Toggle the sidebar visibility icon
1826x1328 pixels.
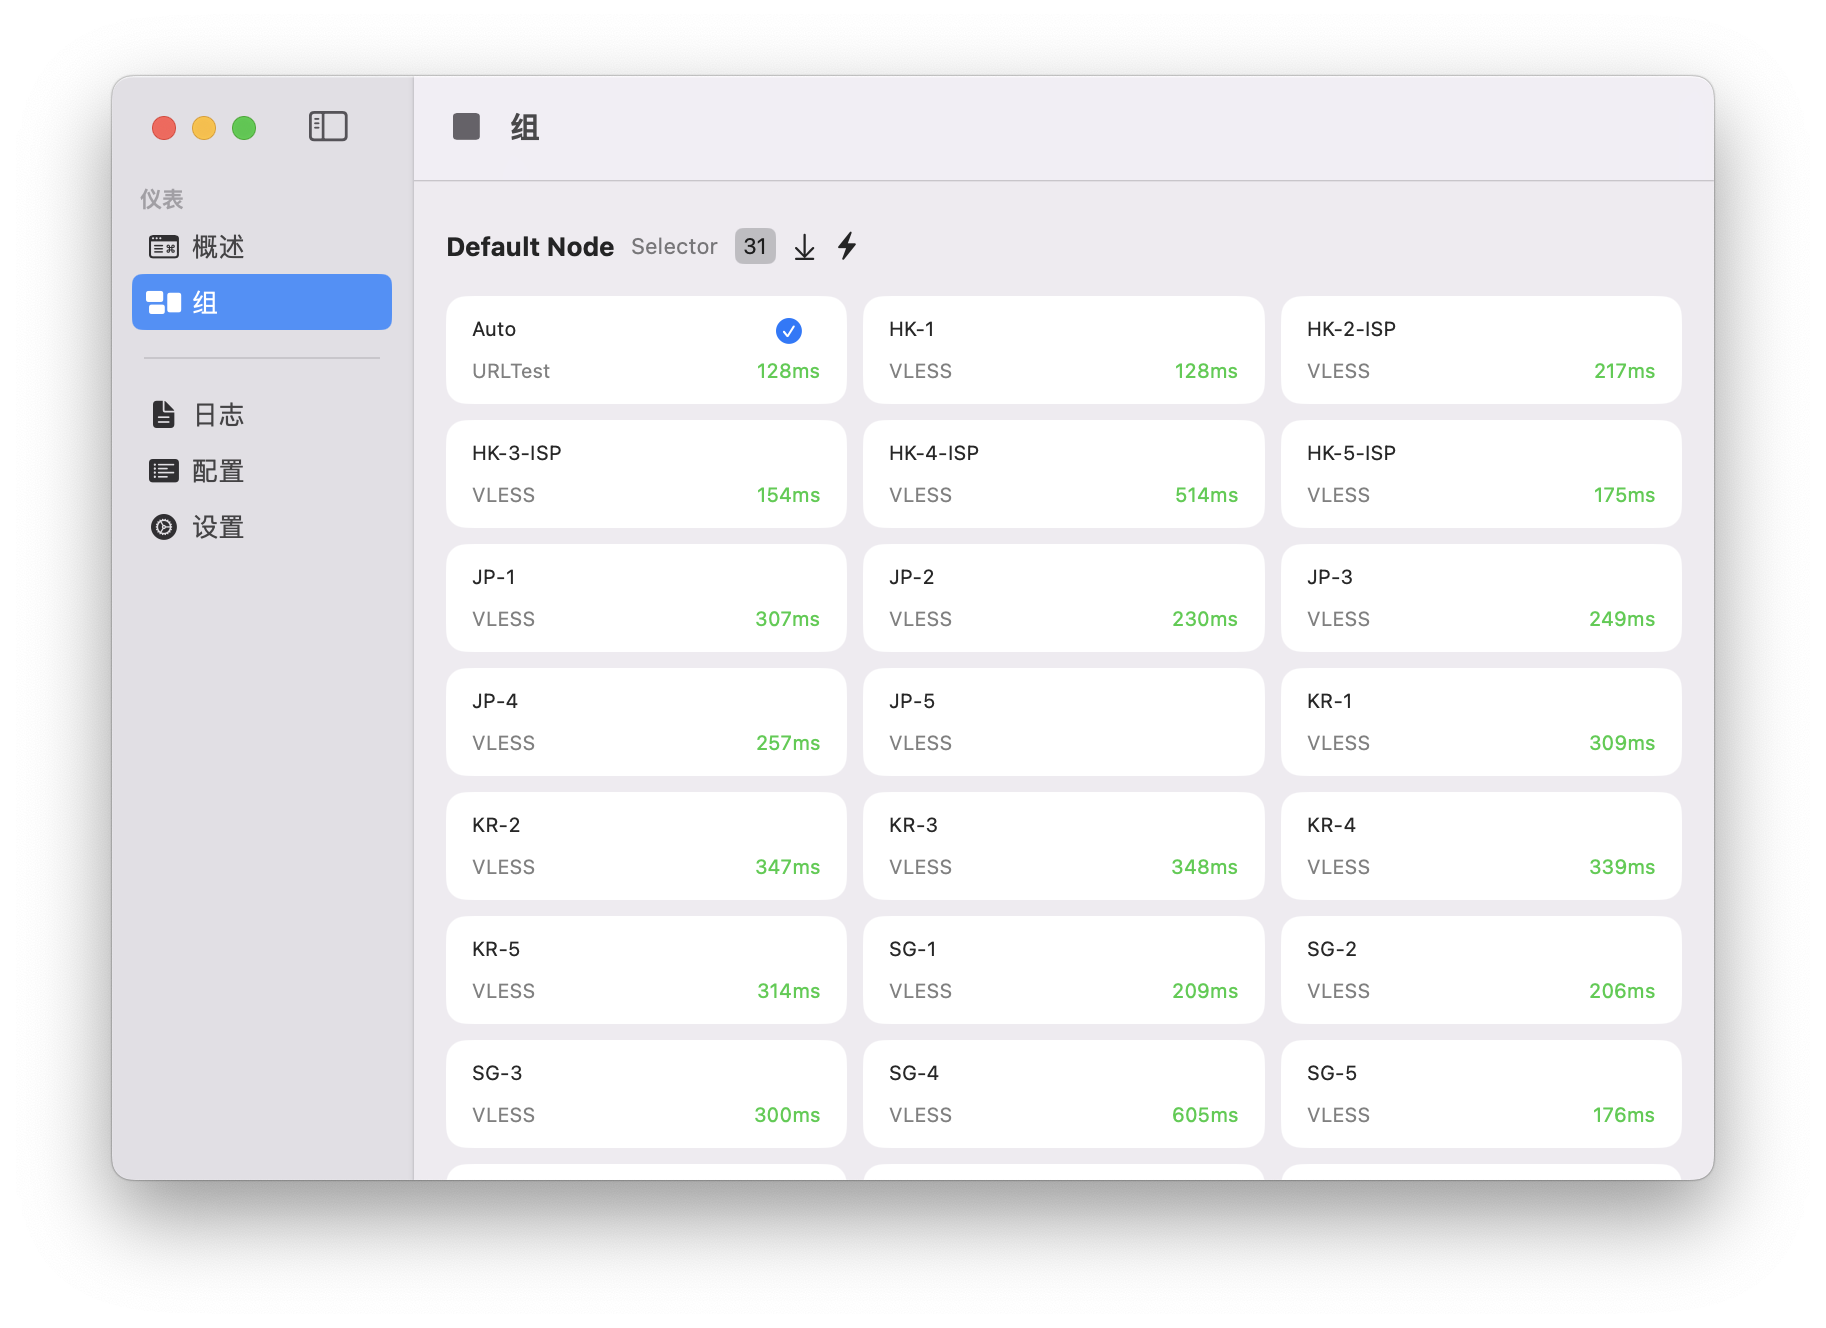[328, 126]
